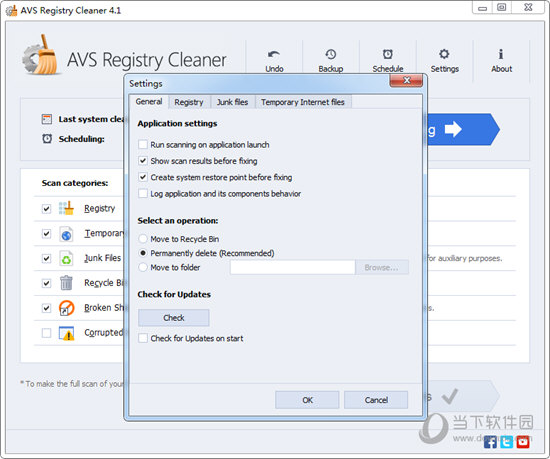Uncheck Create system restore point before fixing
The image size is (550, 459).
pos(143,177)
